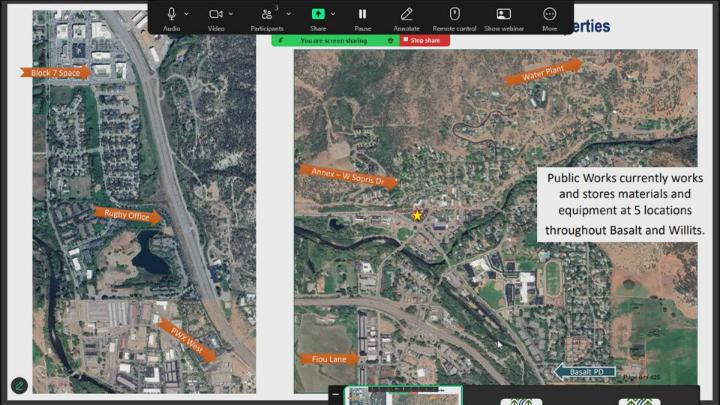
Task: Expand the Share options arrow
Action: [333, 14]
